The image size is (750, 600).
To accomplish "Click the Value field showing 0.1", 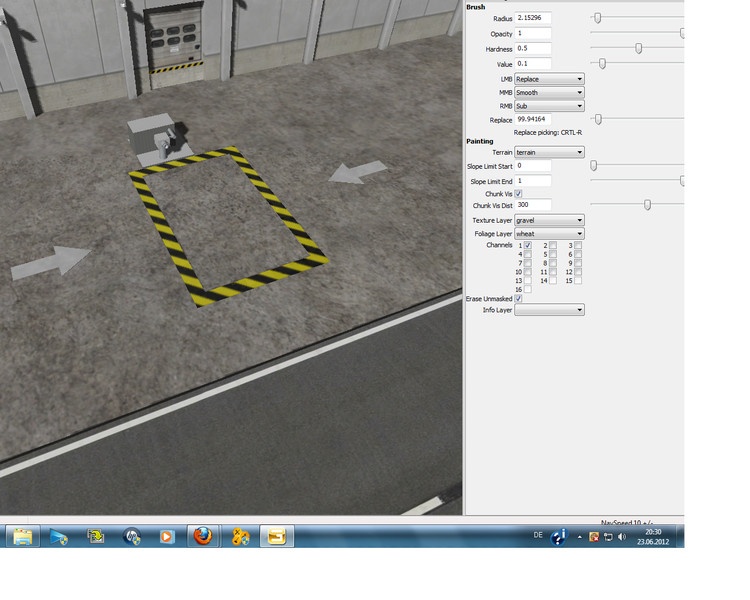I will point(533,64).
